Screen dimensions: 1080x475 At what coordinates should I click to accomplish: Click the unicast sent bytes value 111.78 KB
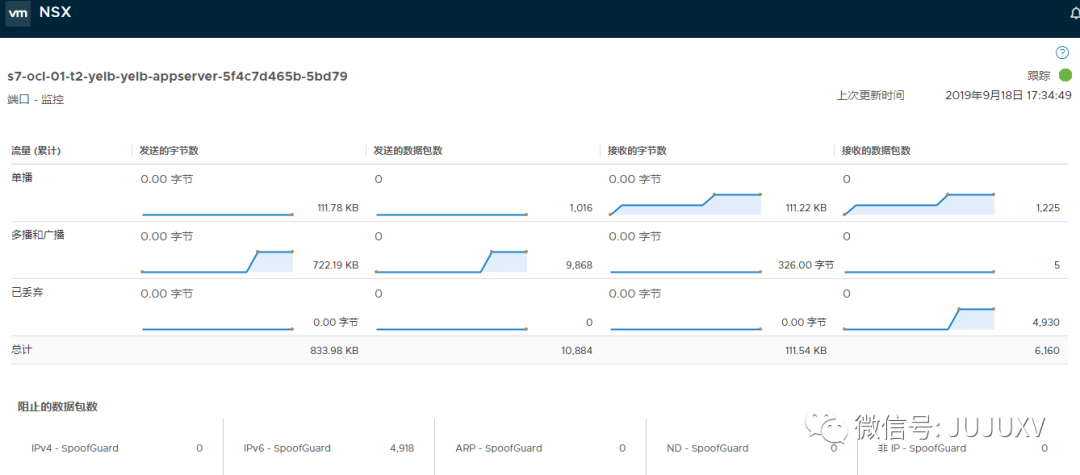click(337, 207)
